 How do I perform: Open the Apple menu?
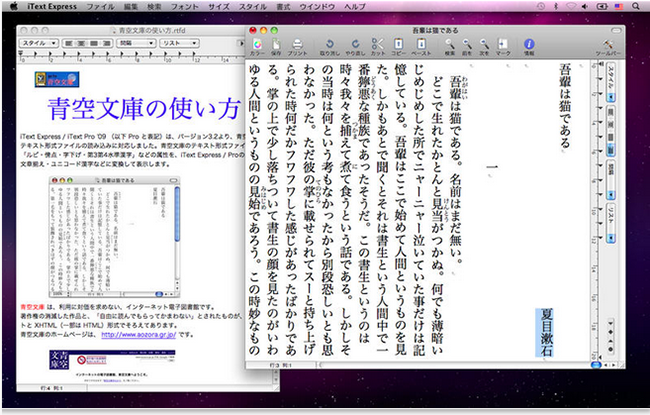pyautogui.click(x=13, y=6)
